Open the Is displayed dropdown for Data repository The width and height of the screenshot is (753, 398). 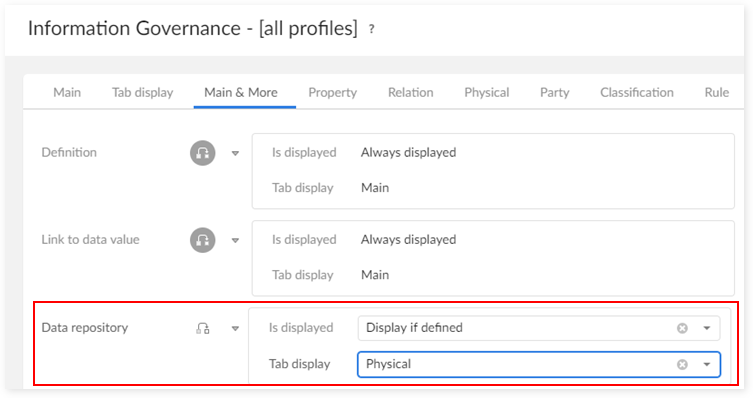707,328
